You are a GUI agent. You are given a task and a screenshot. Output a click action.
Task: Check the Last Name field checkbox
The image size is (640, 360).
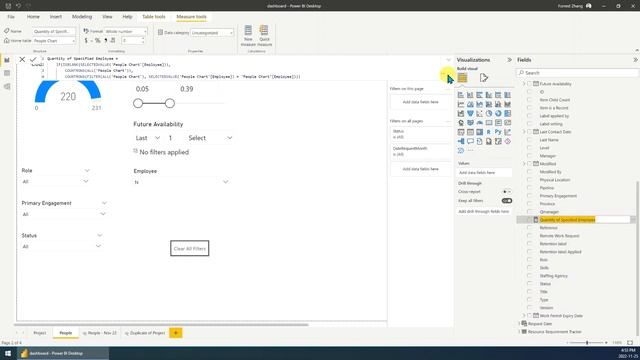(529, 140)
